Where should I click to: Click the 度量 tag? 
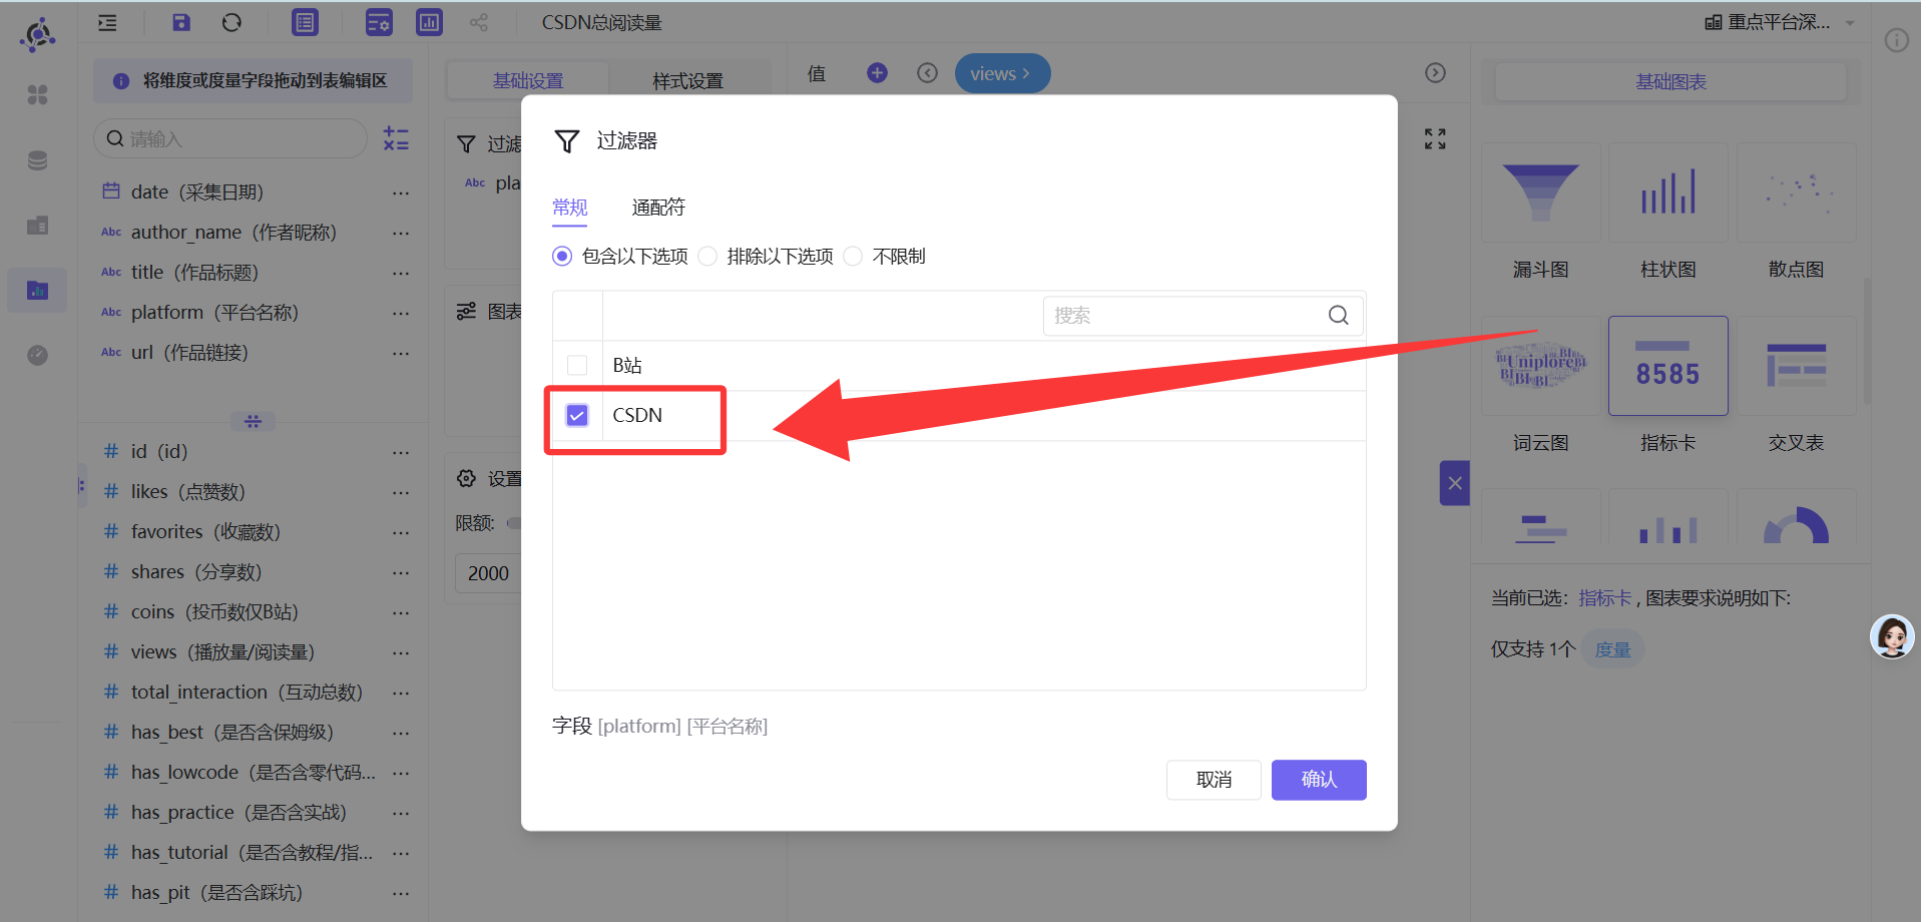pyautogui.click(x=1612, y=650)
